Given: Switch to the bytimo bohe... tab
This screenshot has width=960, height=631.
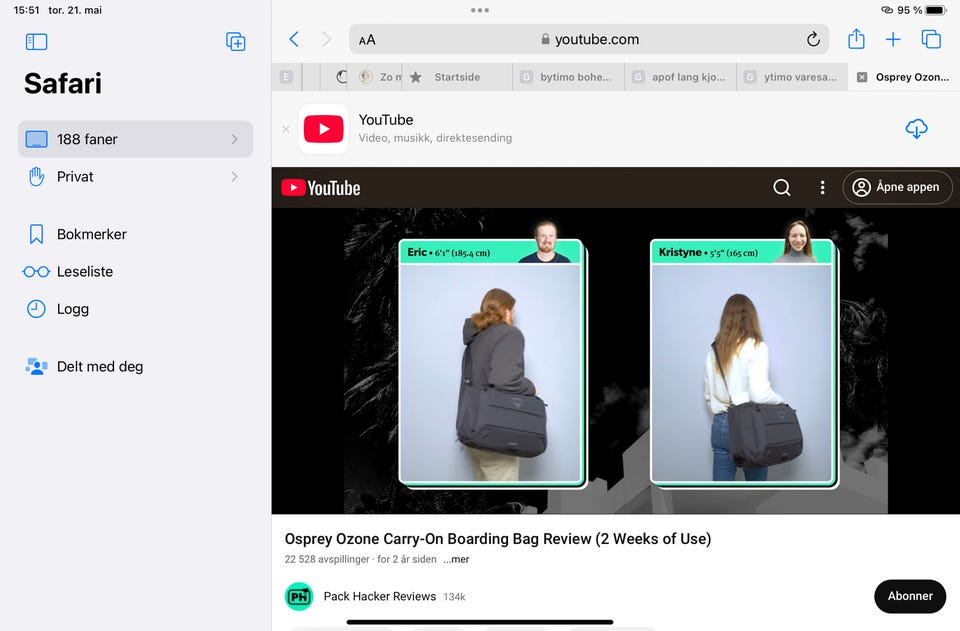Looking at the screenshot, I should point(568,77).
